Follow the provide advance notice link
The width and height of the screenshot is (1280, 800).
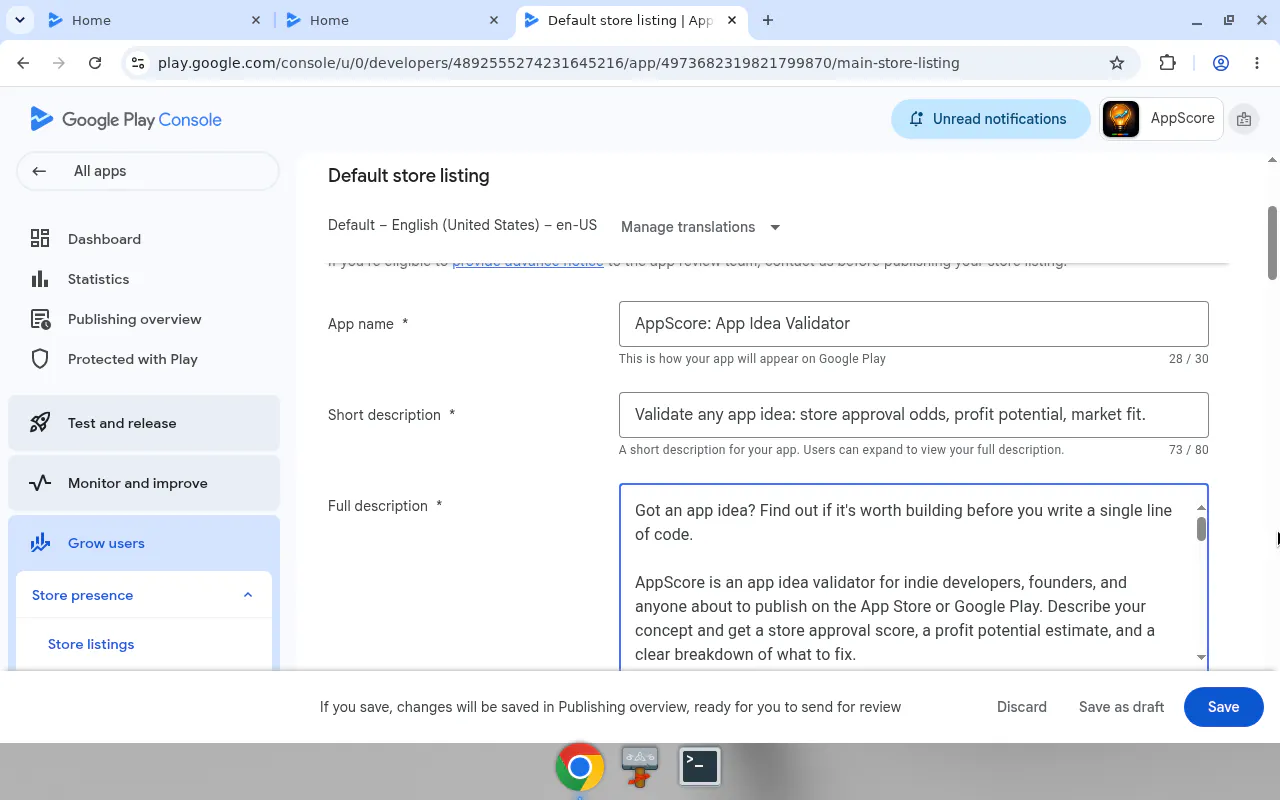coord(528,263)
